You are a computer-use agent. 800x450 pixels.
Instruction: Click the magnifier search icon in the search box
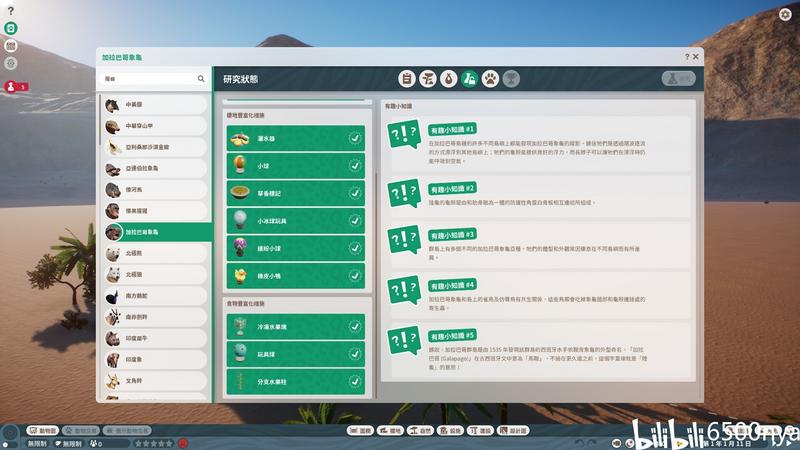coord(201,79)
